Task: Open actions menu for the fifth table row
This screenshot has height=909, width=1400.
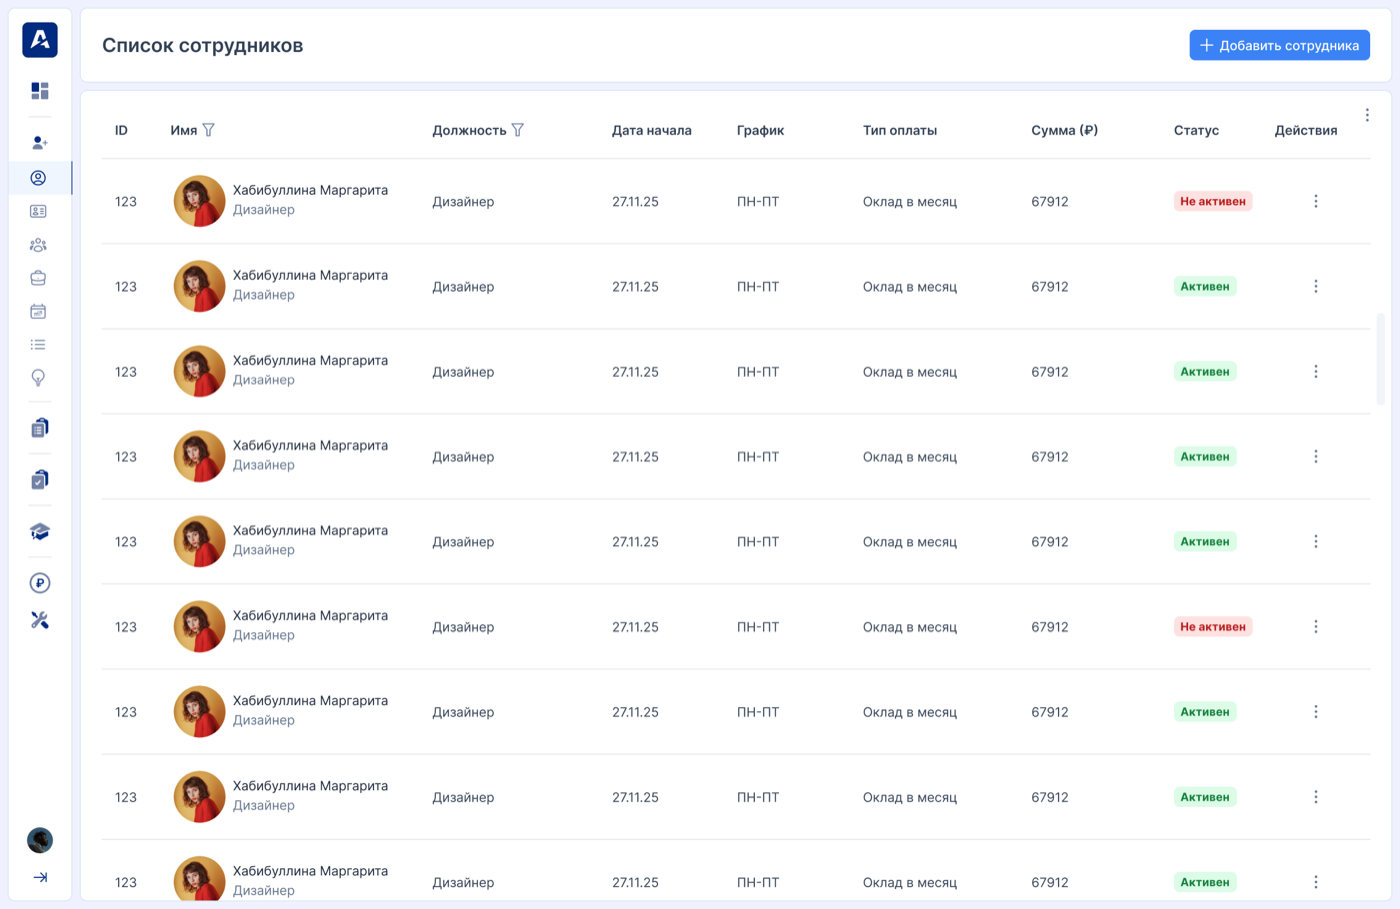Action: point(1316,541)
